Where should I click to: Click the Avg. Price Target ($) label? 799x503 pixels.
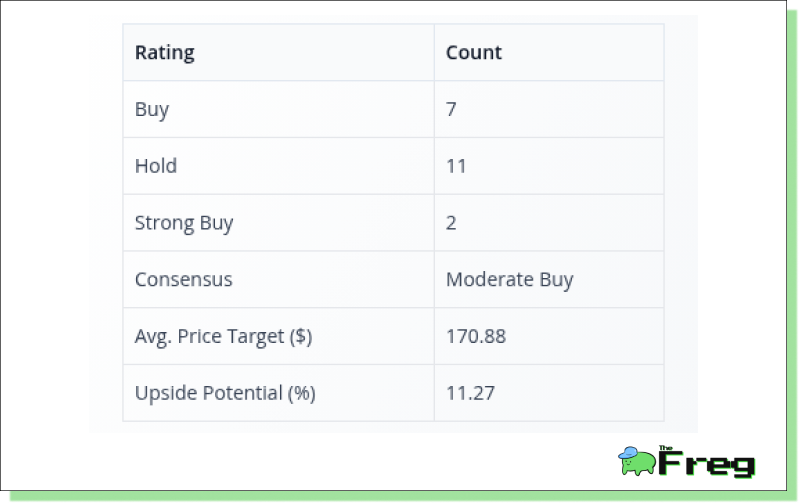224,337
